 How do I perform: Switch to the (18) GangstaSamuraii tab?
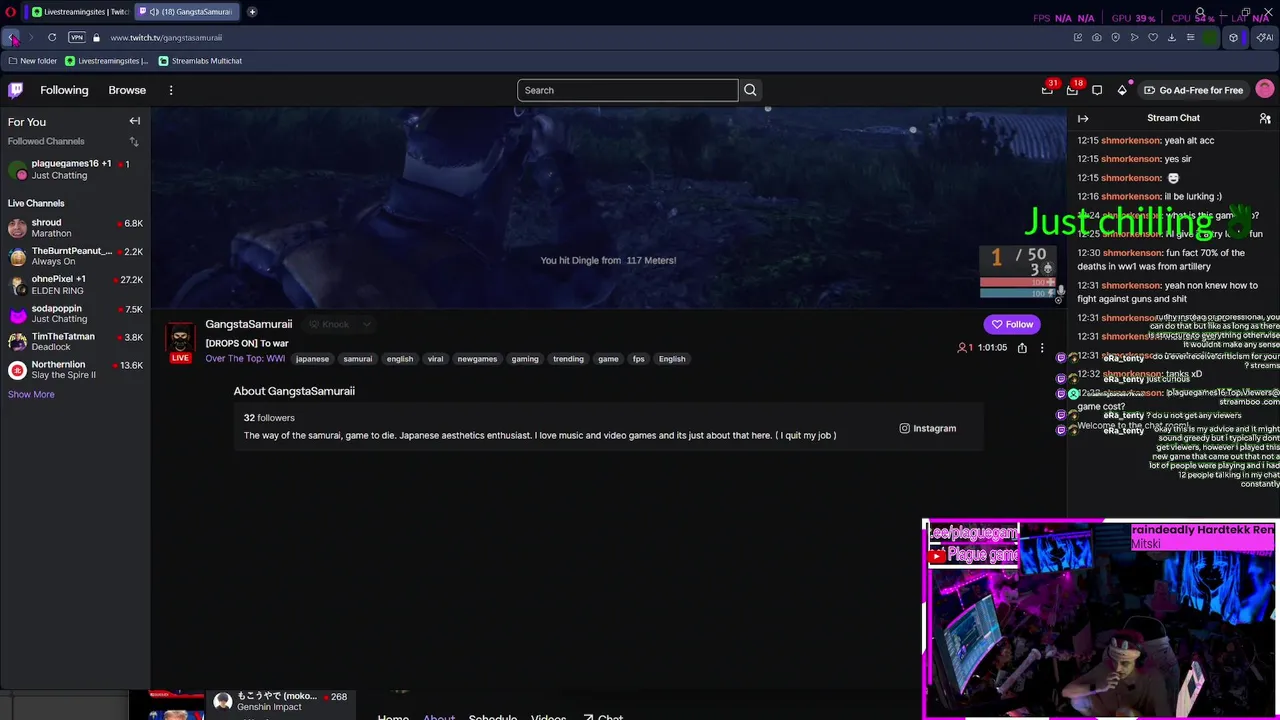click(187, 12)
